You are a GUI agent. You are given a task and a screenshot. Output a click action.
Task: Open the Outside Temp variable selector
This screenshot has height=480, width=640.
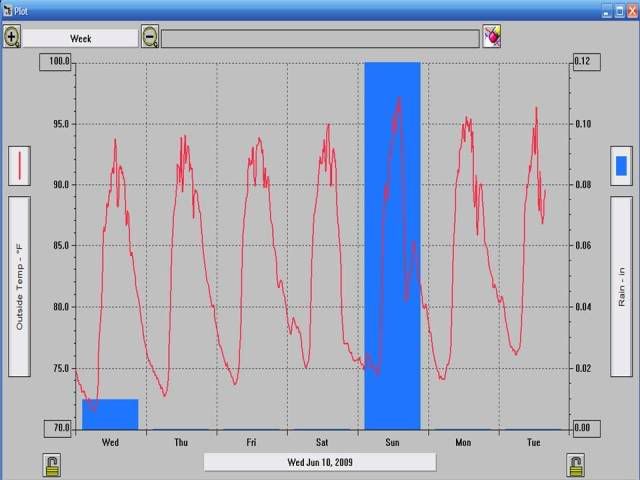19,286
